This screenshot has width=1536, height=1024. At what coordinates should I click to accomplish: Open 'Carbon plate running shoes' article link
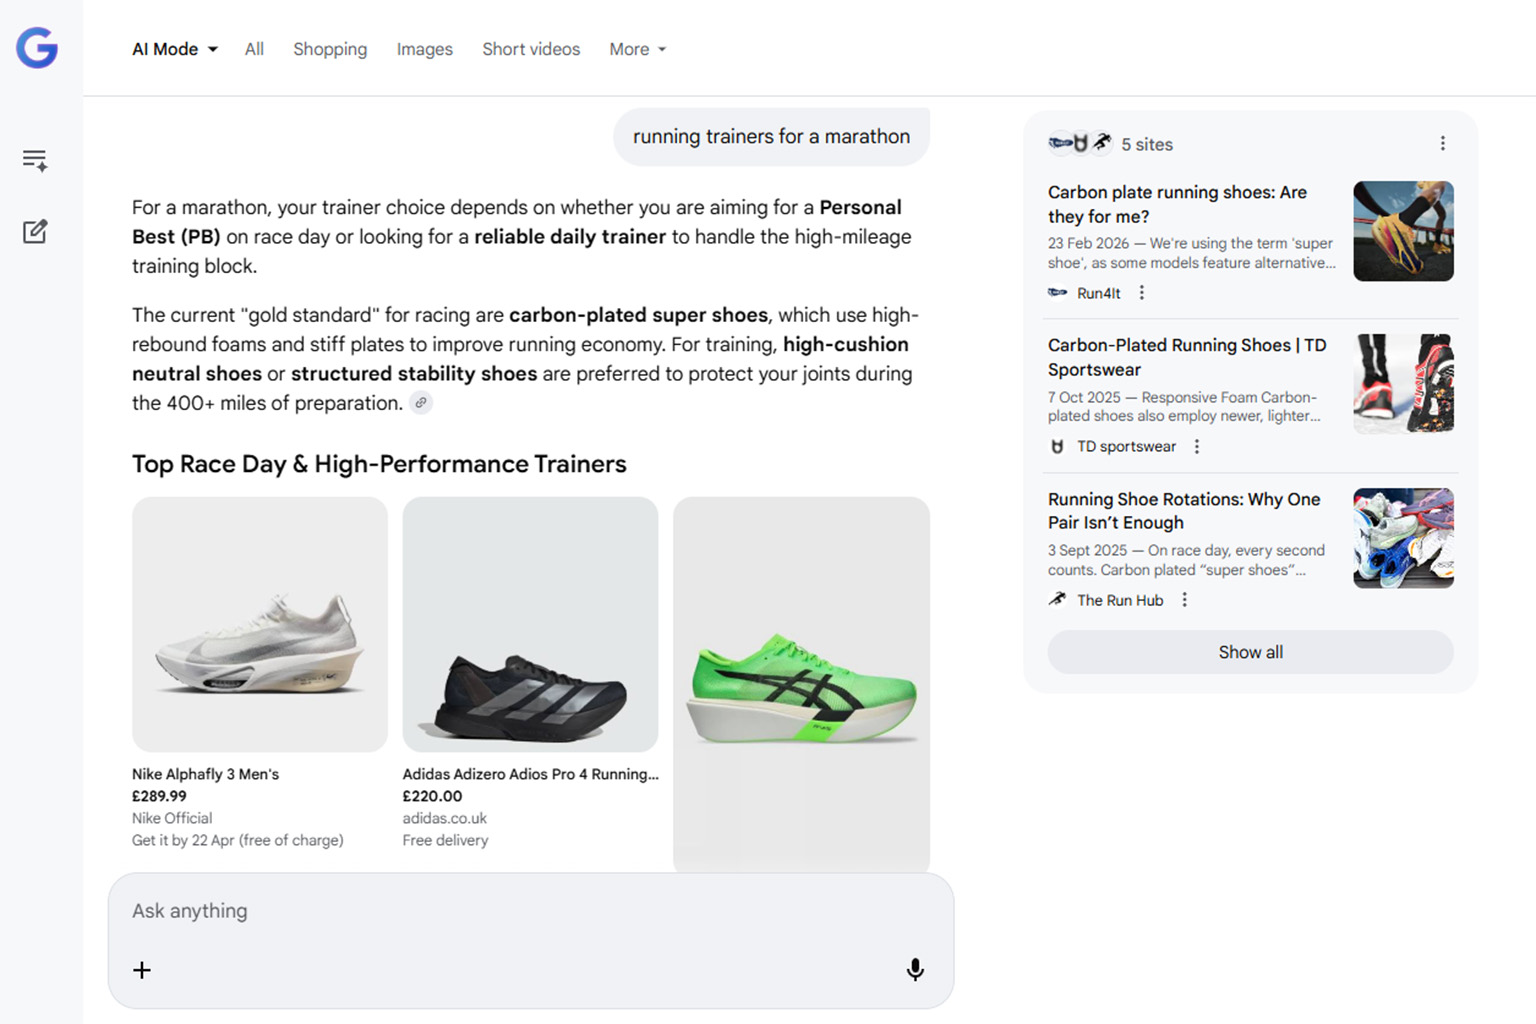1177,204
